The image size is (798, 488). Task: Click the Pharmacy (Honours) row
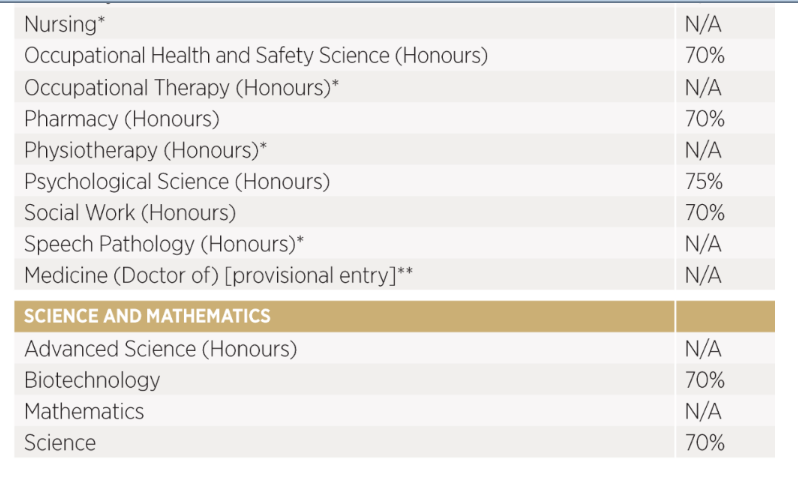pyautogui.click(x=394, y=119)
